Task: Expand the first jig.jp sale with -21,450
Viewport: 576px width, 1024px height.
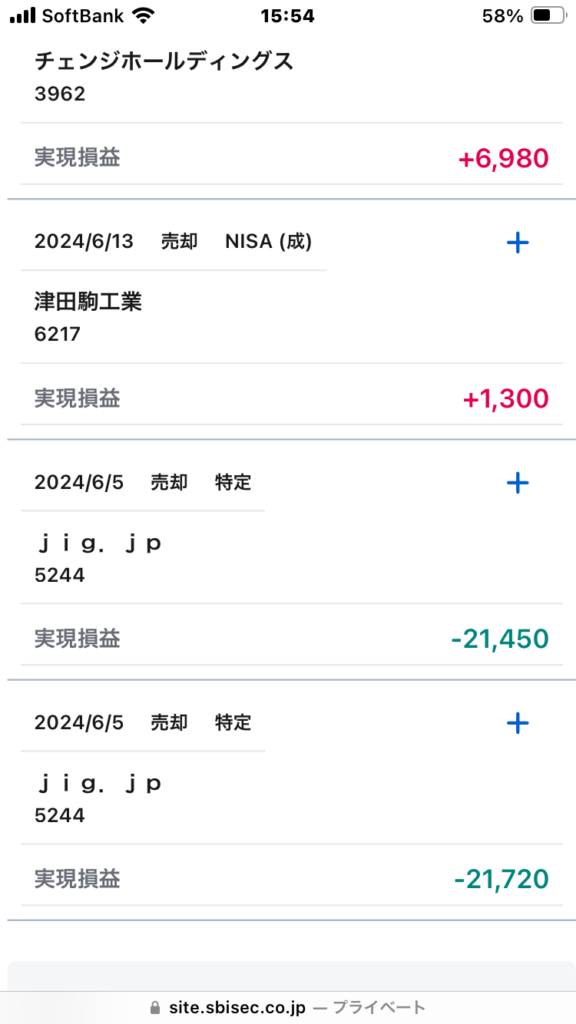Action: (517, 483)
